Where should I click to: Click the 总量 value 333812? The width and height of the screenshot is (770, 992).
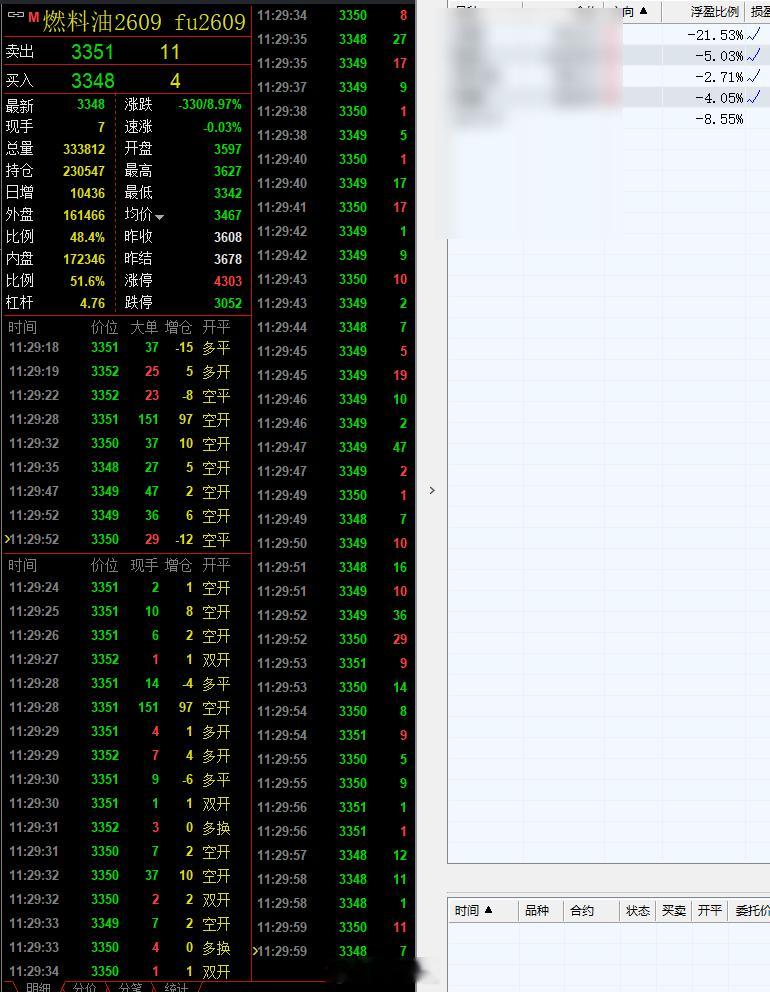pyautogui.click(x=84, y=149)
